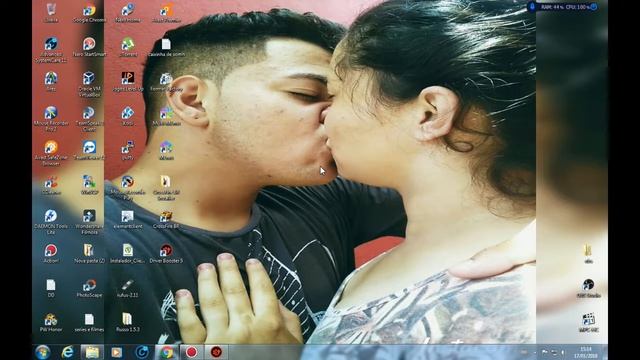The height and width of the screenshot is (360, 640).
Task: Open the Russo 1.5.3 archive
Action: tap(128, 322)
